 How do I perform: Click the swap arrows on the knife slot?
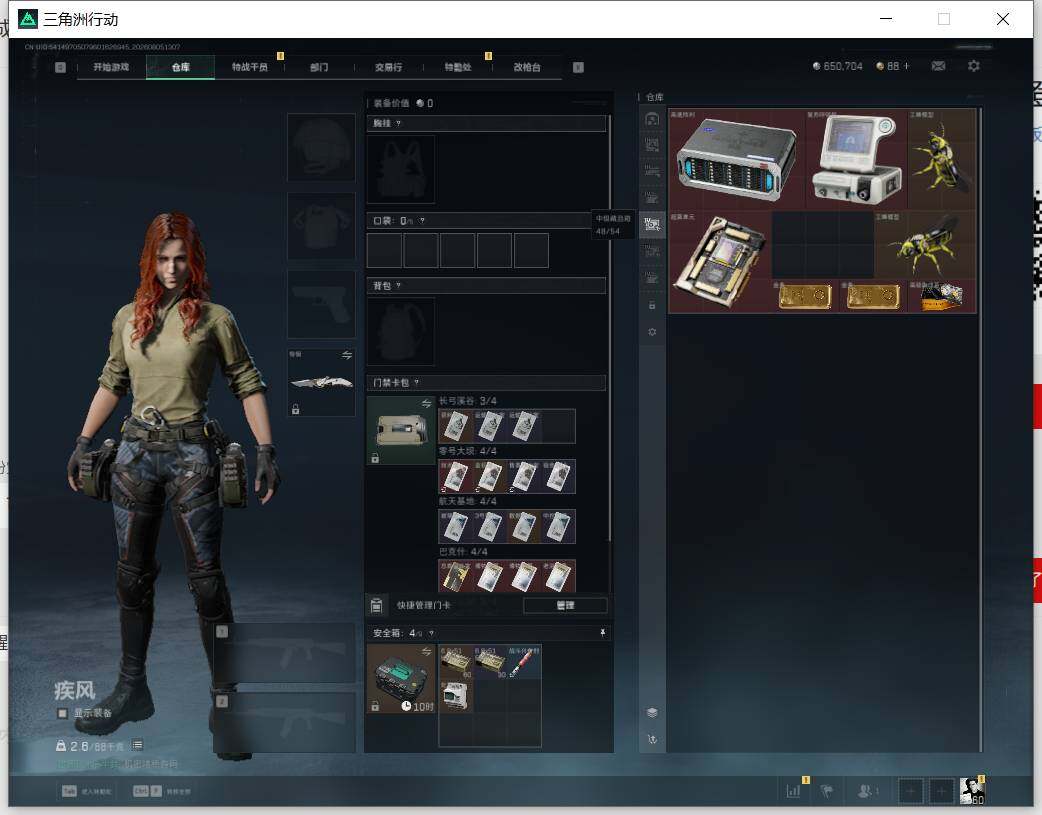pyautogui.click(x=347, y=355)
